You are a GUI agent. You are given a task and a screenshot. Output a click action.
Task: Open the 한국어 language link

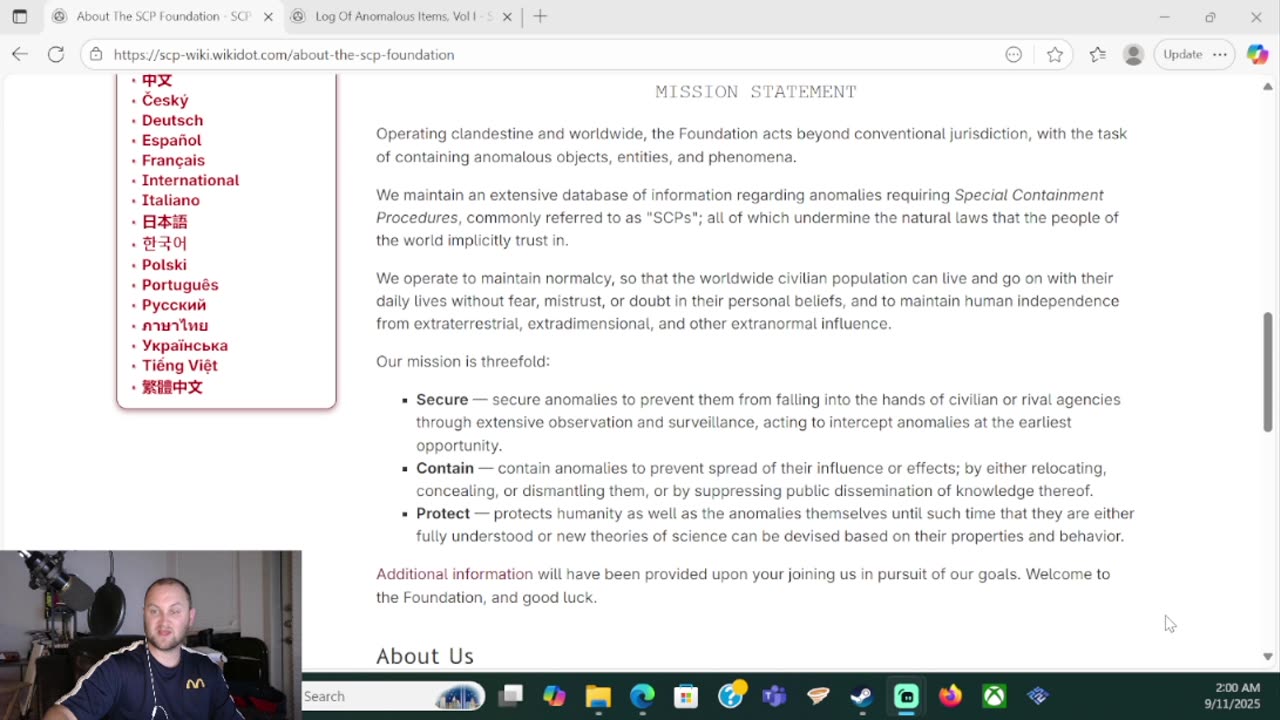(164, 243)
